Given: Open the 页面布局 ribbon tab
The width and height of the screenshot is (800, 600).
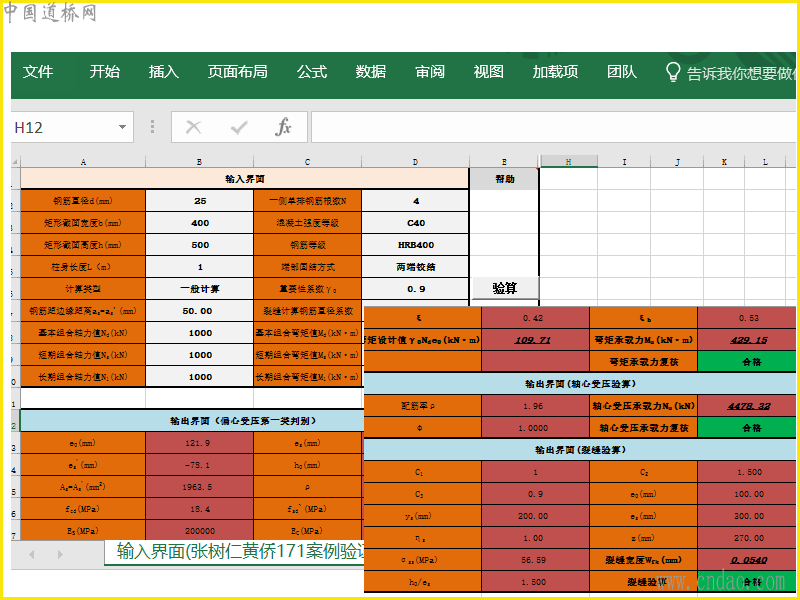Looking at the screenshot, I should click(238, 72).
